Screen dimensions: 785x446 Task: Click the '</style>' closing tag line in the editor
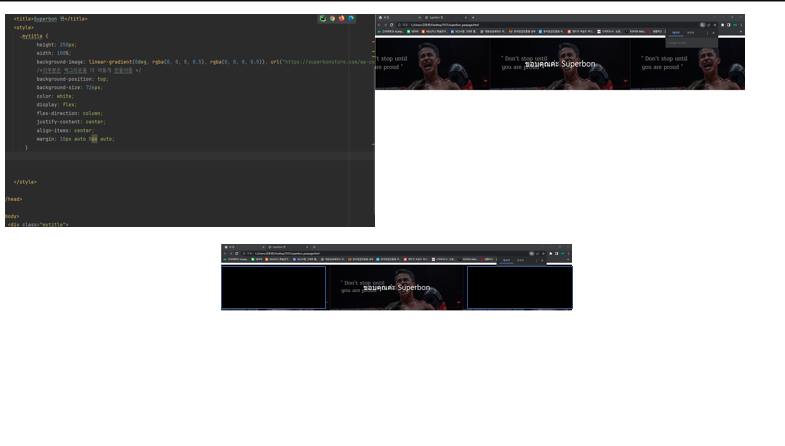click(25, 182)
